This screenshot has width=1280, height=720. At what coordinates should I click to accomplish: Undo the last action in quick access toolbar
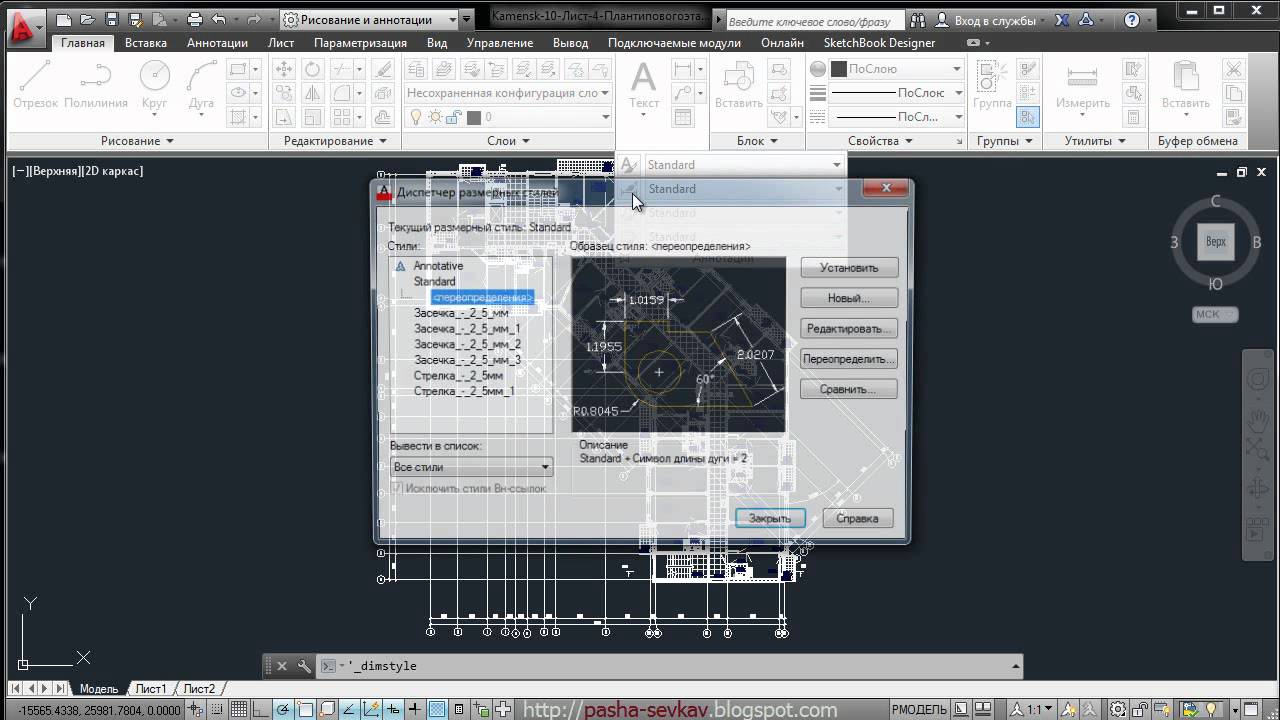(219, 19)
